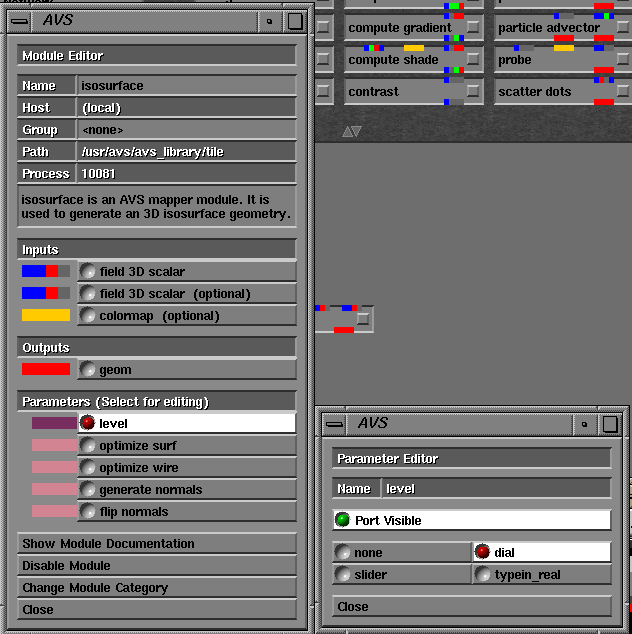The width and height of the screenshot is (632, 634).
Task: Choose the slider widget type
Action: (402, 574)
